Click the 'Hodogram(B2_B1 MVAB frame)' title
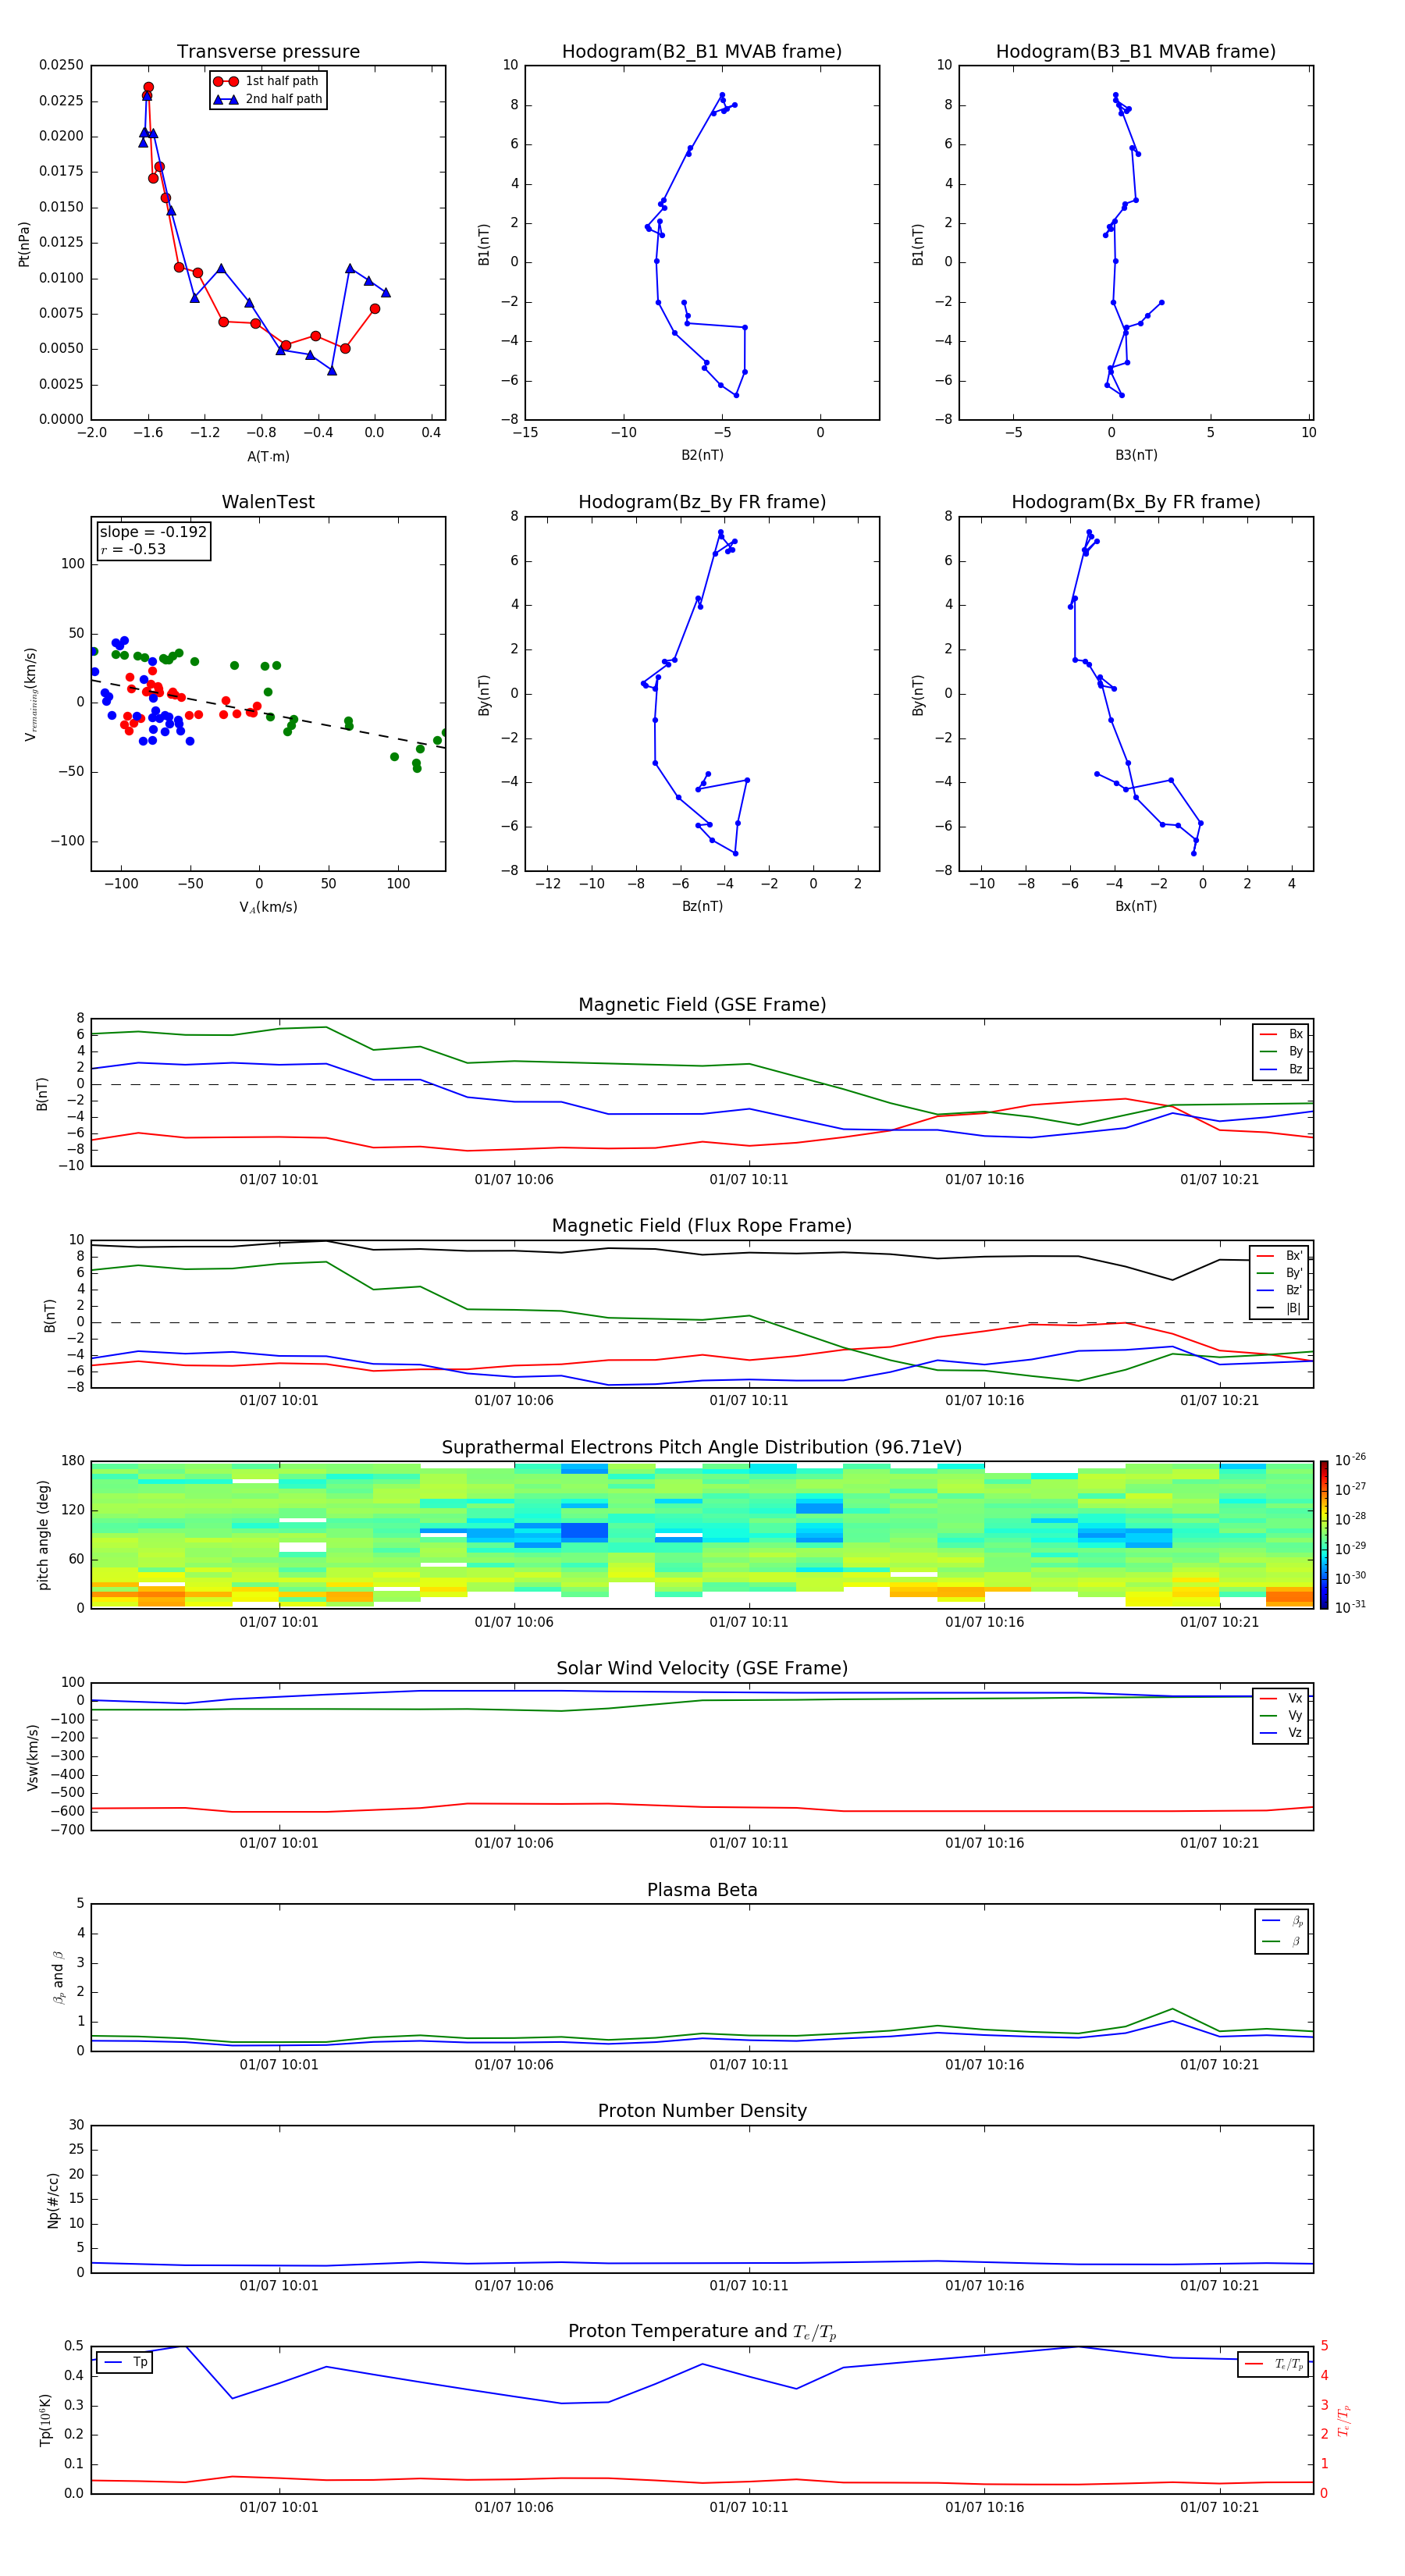The height and width of the screenshot is (2576, 1405). (x=702, y=52)
